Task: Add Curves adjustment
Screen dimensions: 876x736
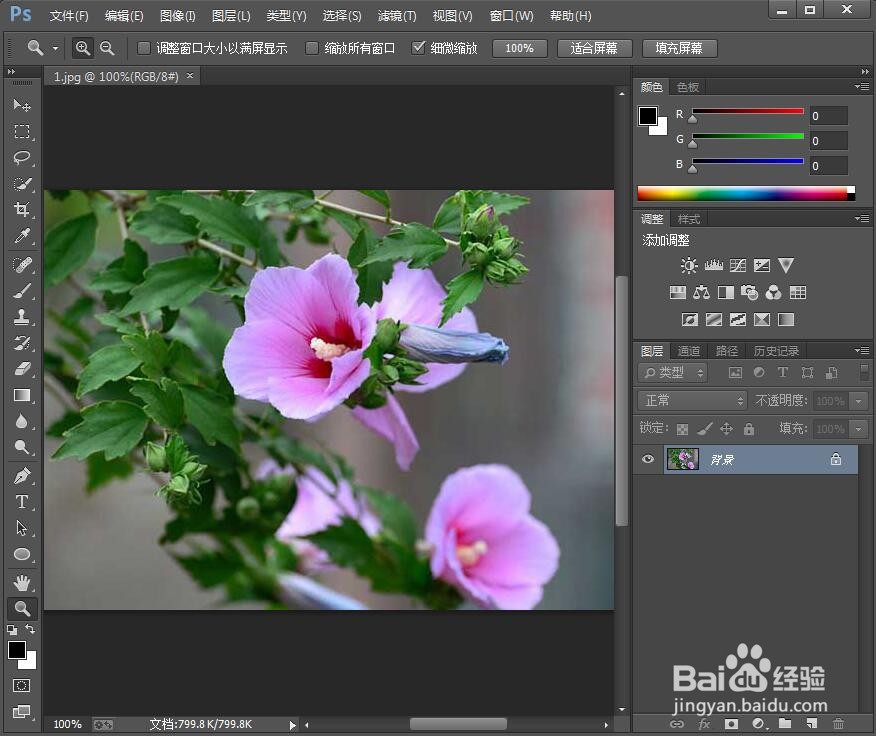Action: (x=737, y=265)
